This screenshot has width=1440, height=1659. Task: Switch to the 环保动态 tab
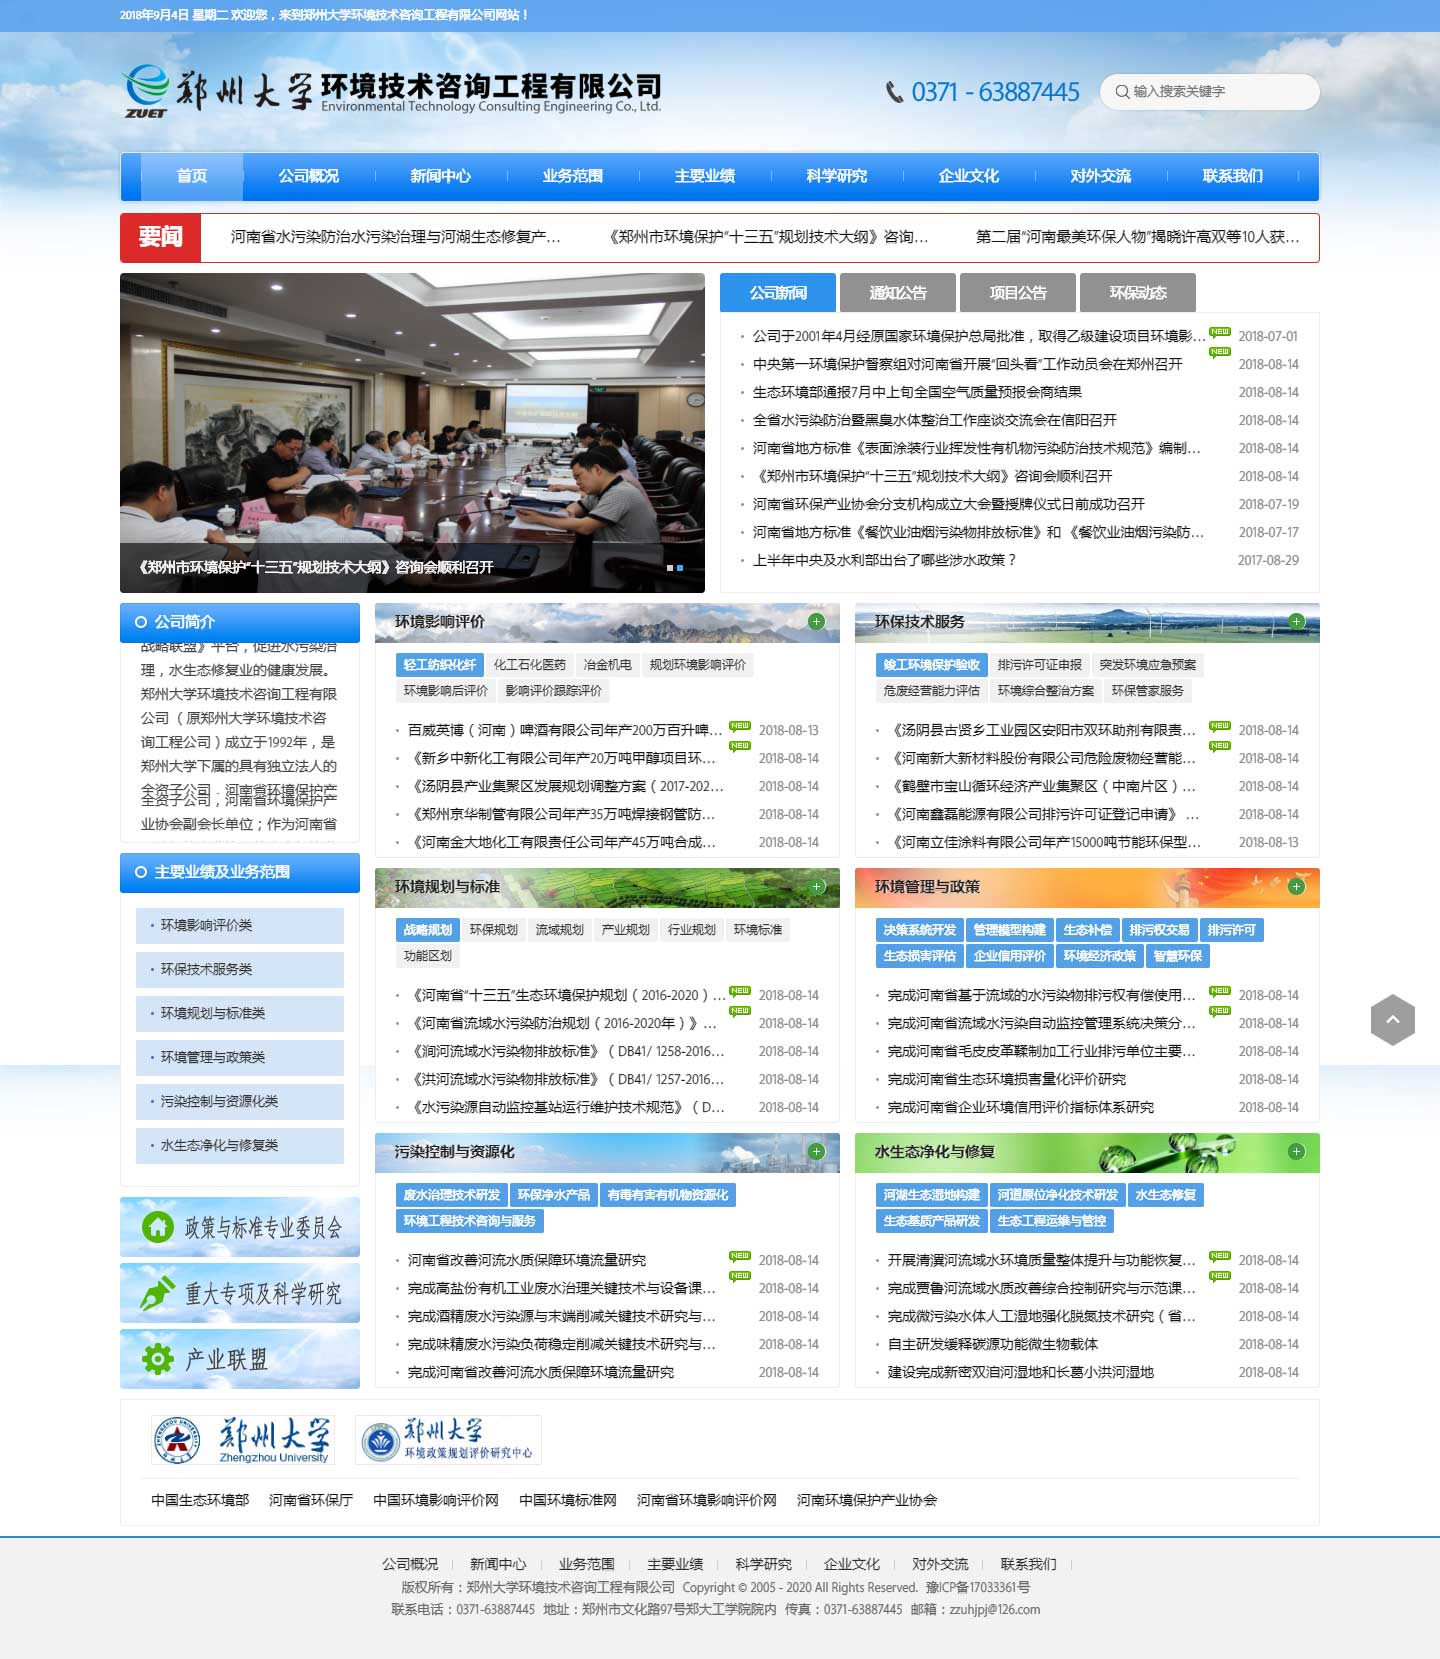(x=1138, y=293)
